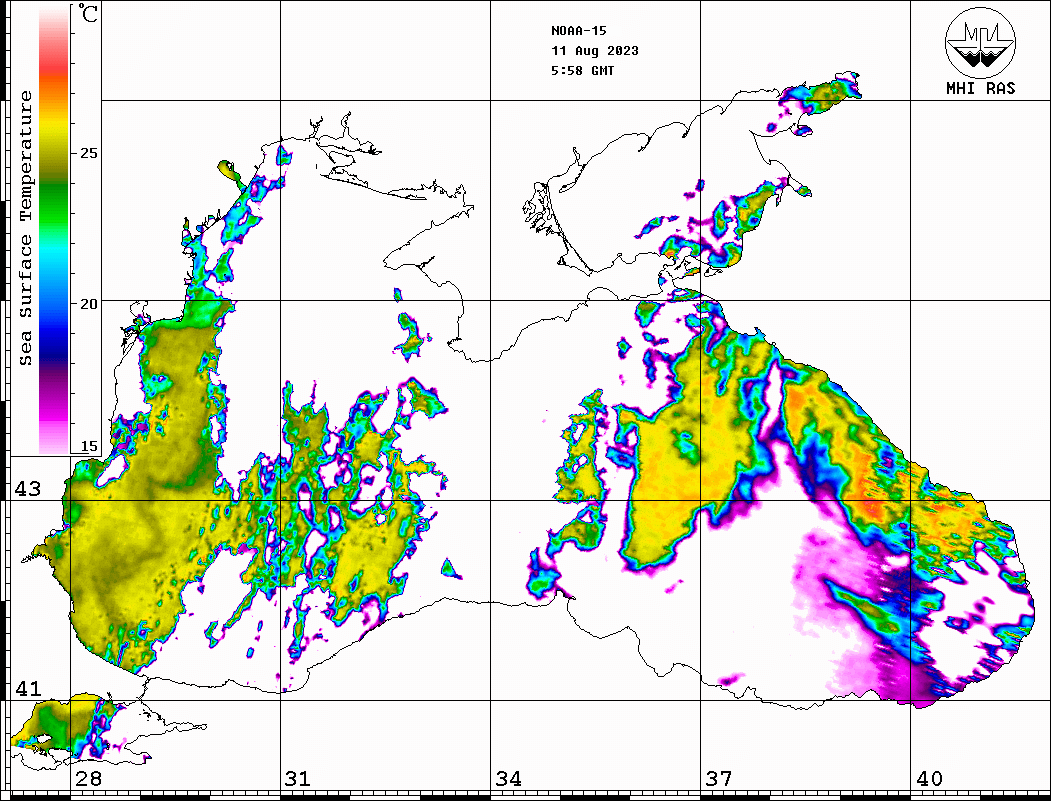Click longitude label 28

pyautogui.click(x=89, y=779)
